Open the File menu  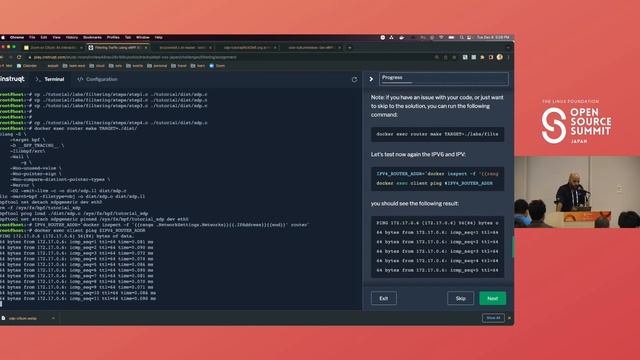32,38
